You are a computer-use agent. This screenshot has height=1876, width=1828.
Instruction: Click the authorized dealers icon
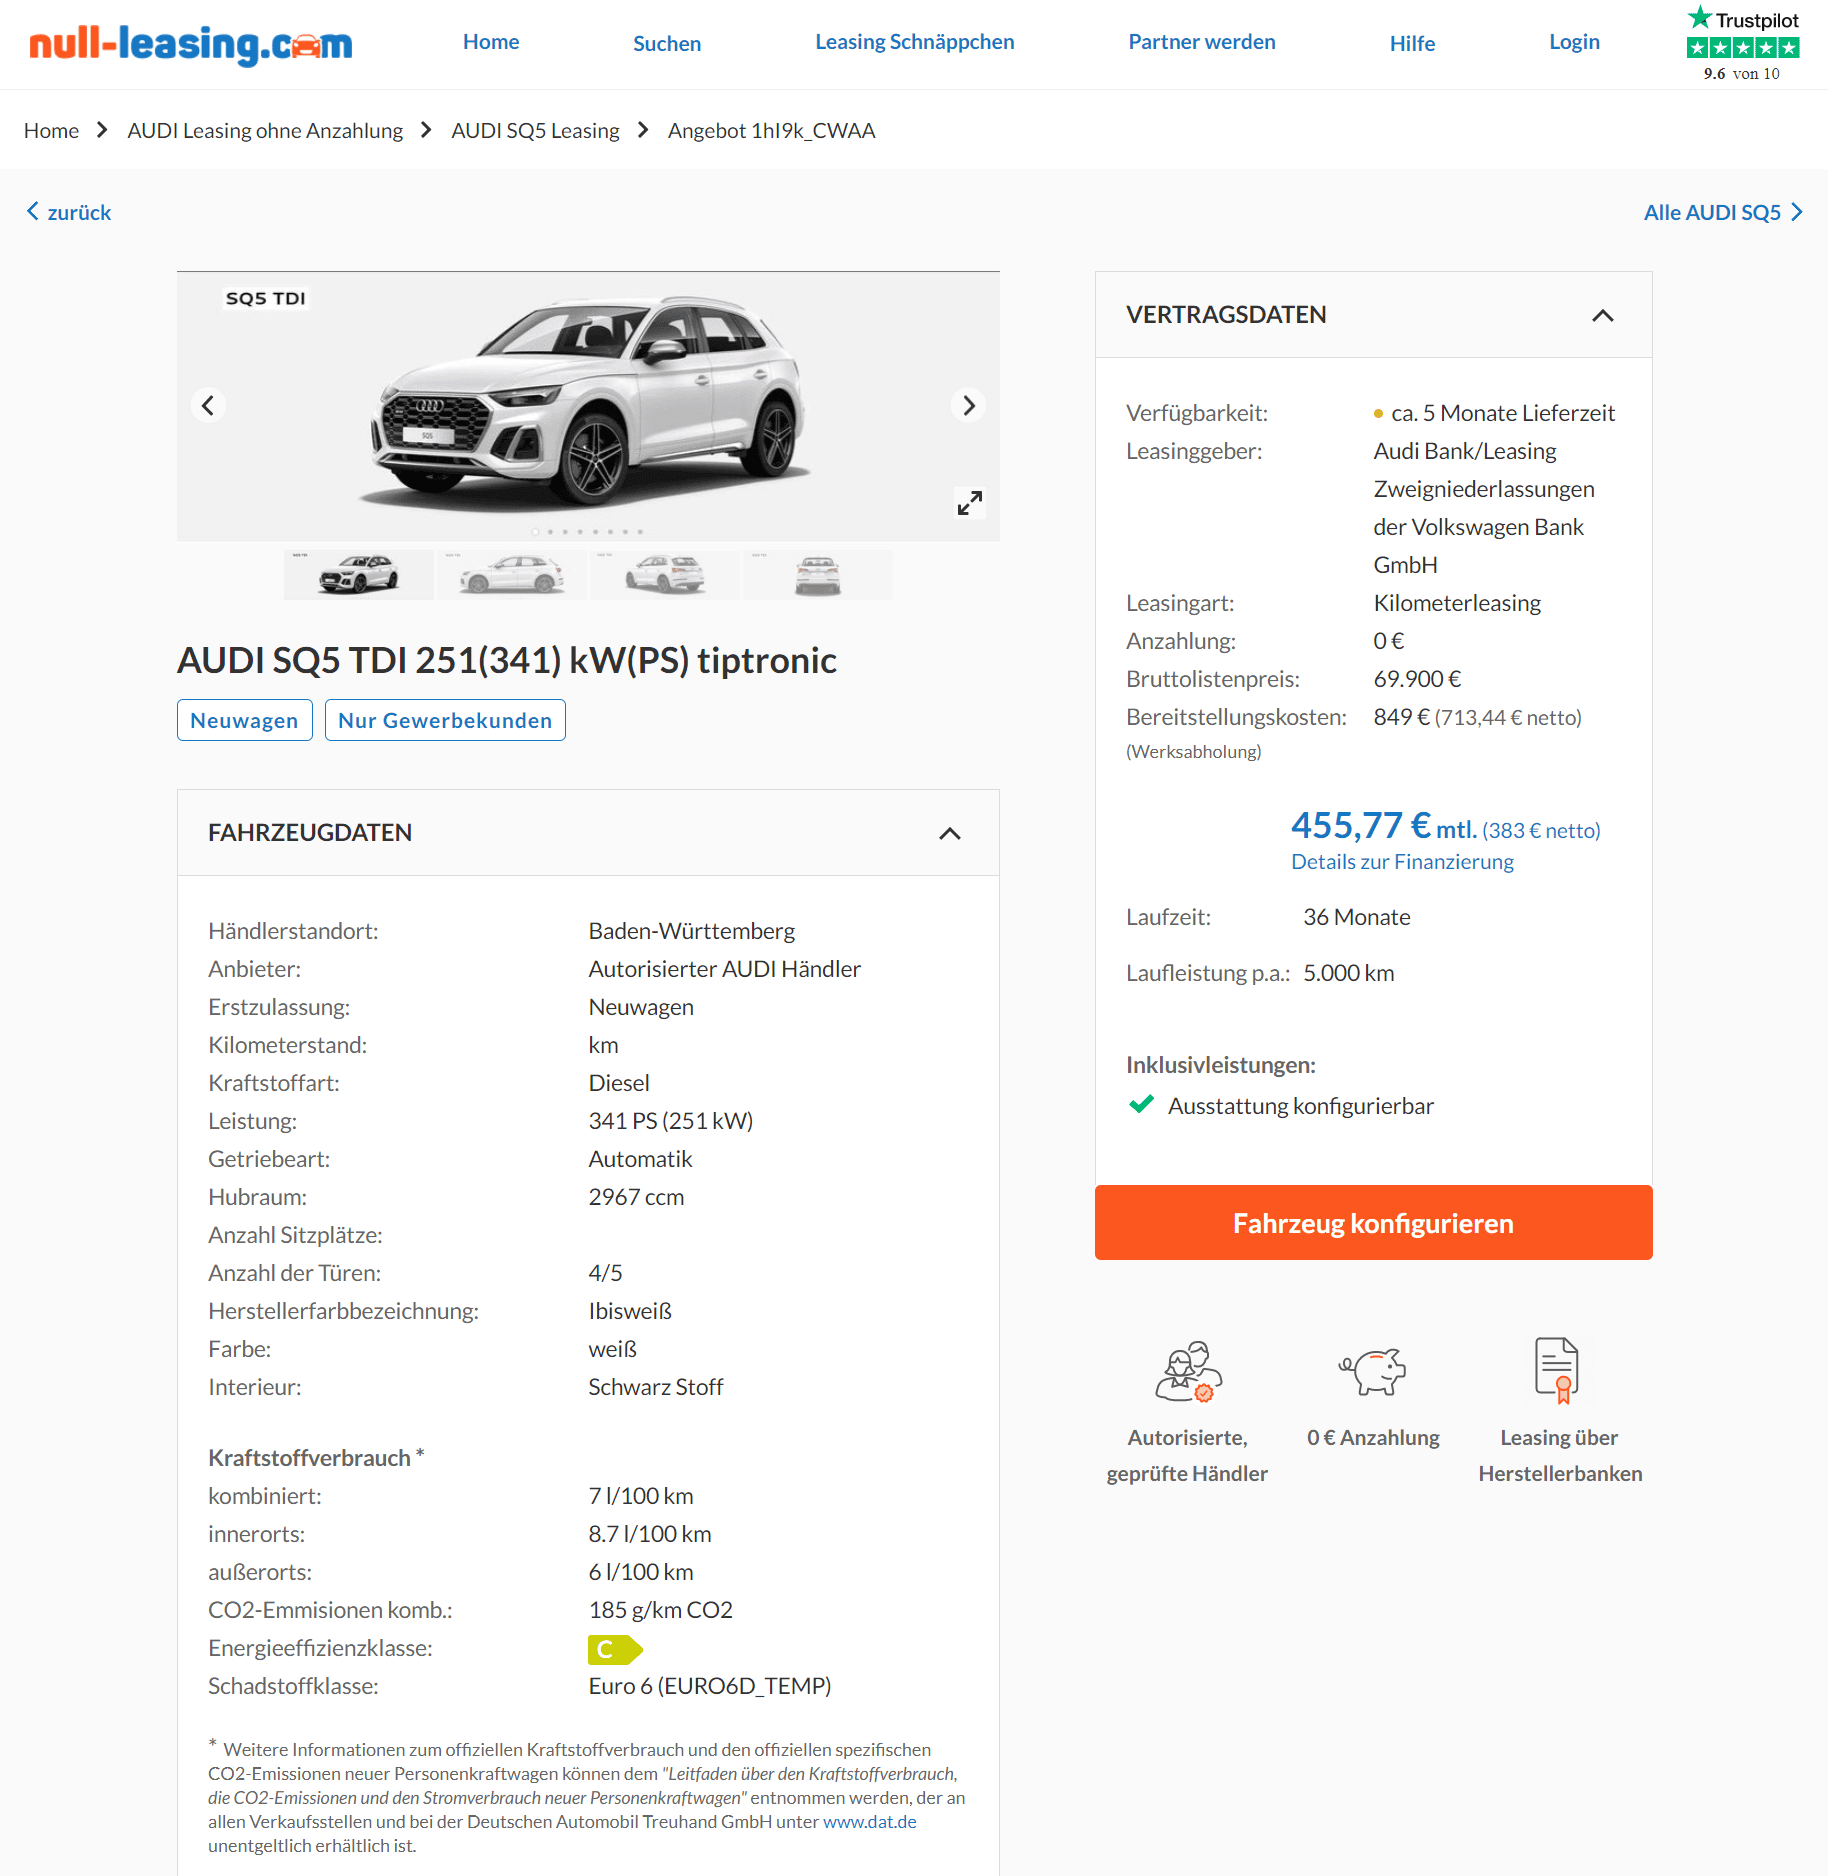(1188, 1371)
